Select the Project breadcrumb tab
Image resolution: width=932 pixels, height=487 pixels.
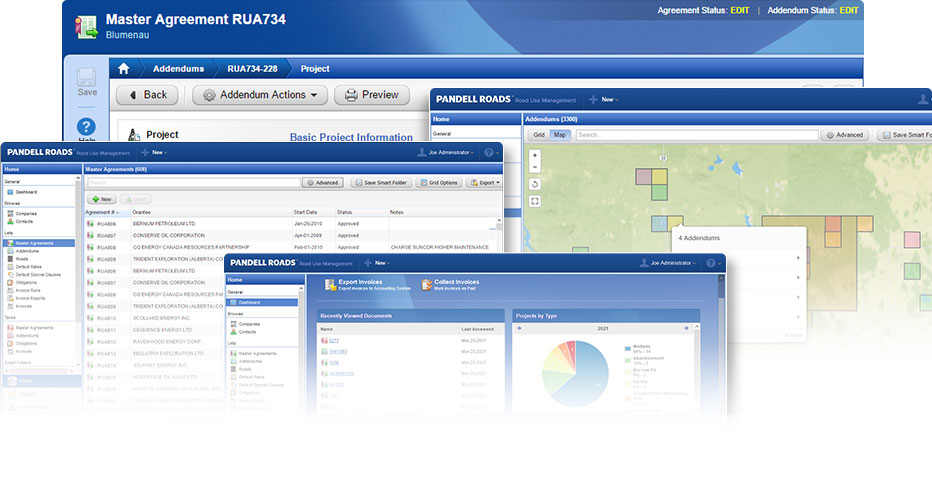tap(315, 68)
